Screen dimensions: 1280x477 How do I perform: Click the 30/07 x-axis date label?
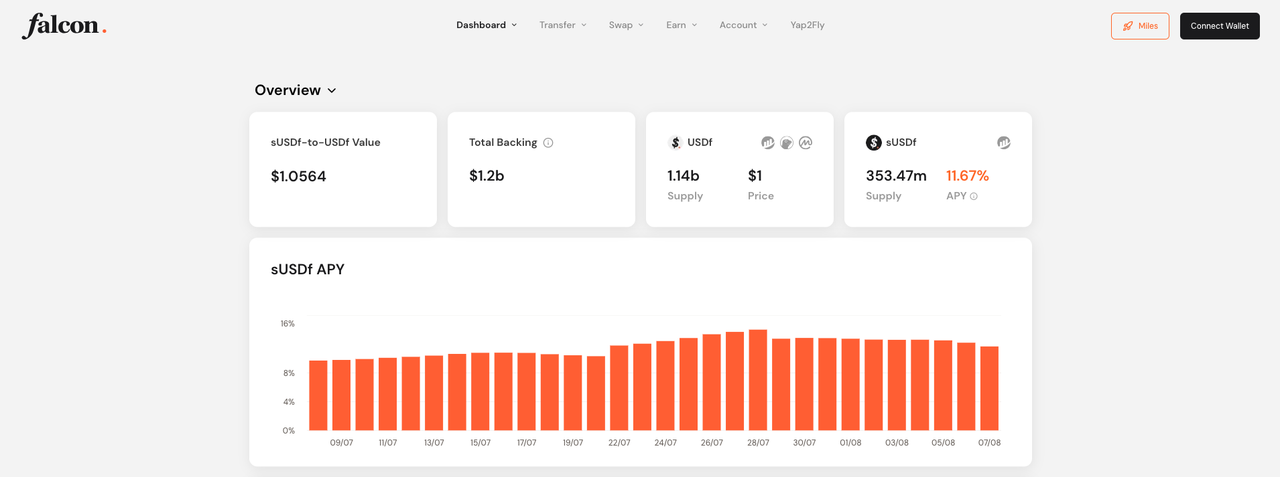(x=804, y=443)
